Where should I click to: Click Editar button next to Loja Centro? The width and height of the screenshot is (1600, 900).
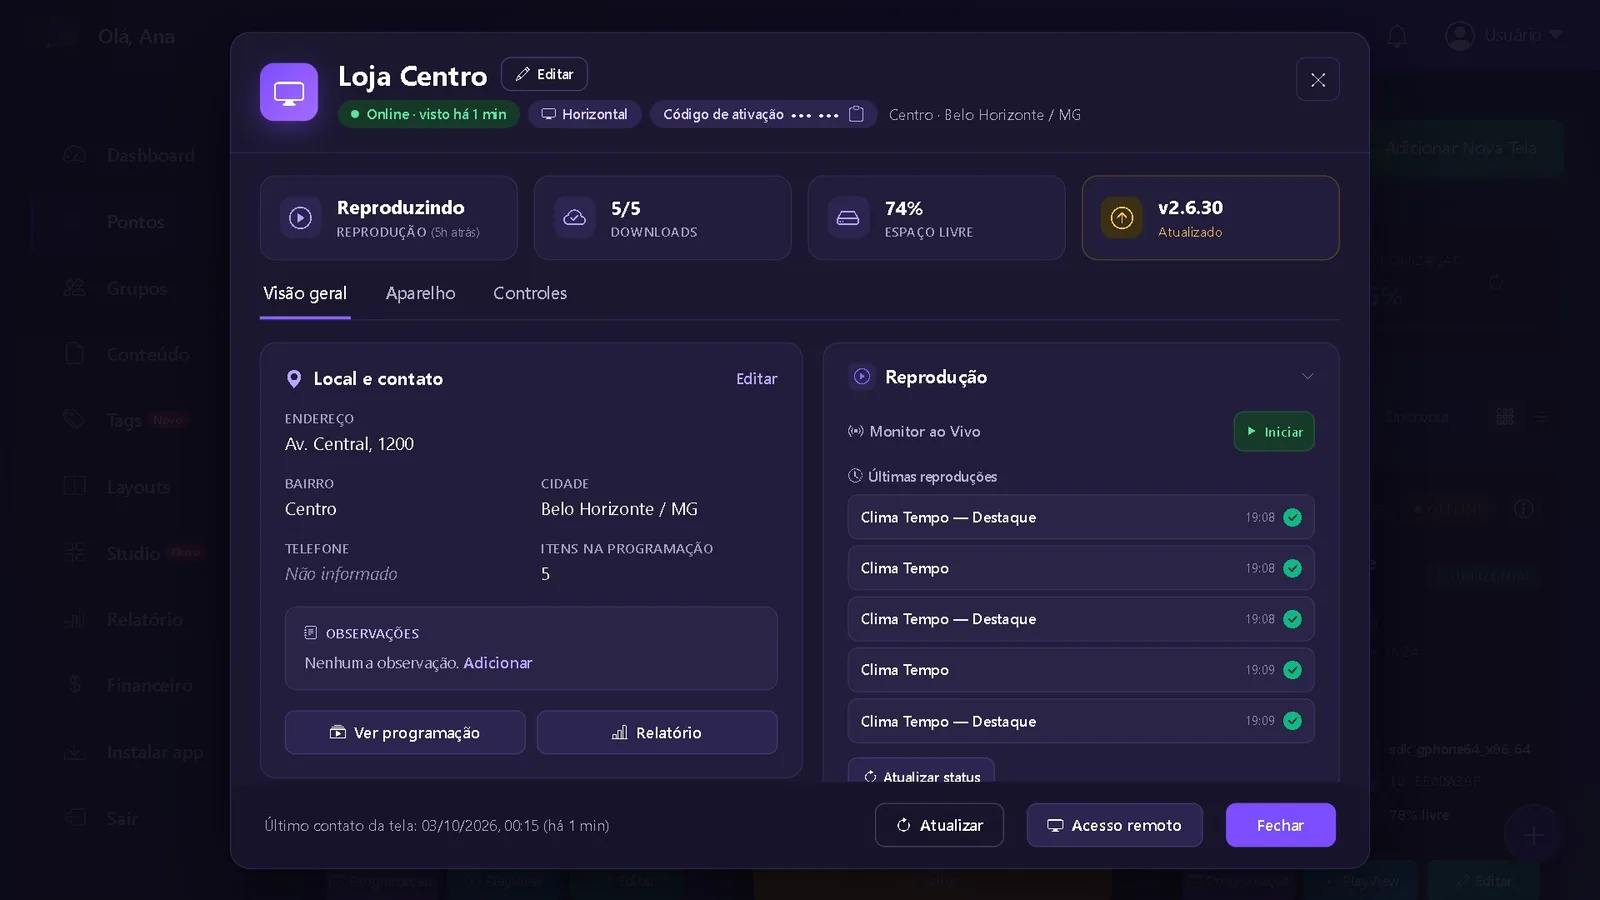pos(544,74)
